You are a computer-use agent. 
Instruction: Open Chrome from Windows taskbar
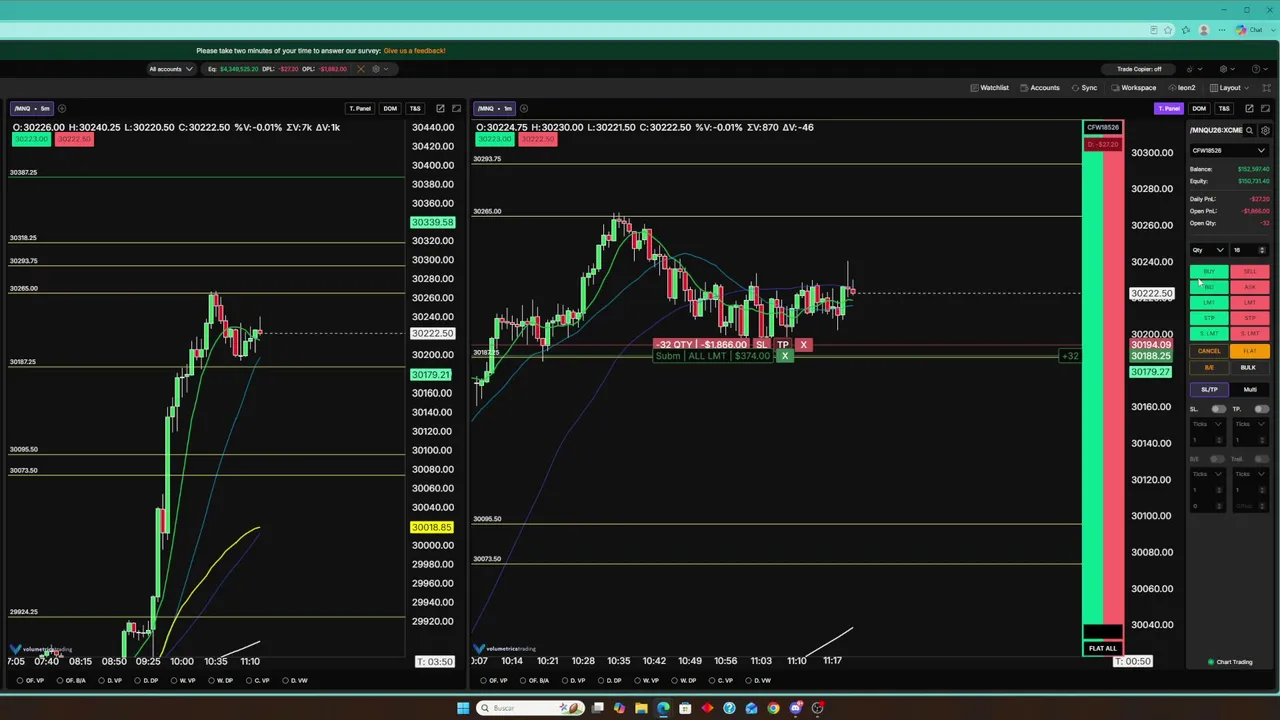774,708
